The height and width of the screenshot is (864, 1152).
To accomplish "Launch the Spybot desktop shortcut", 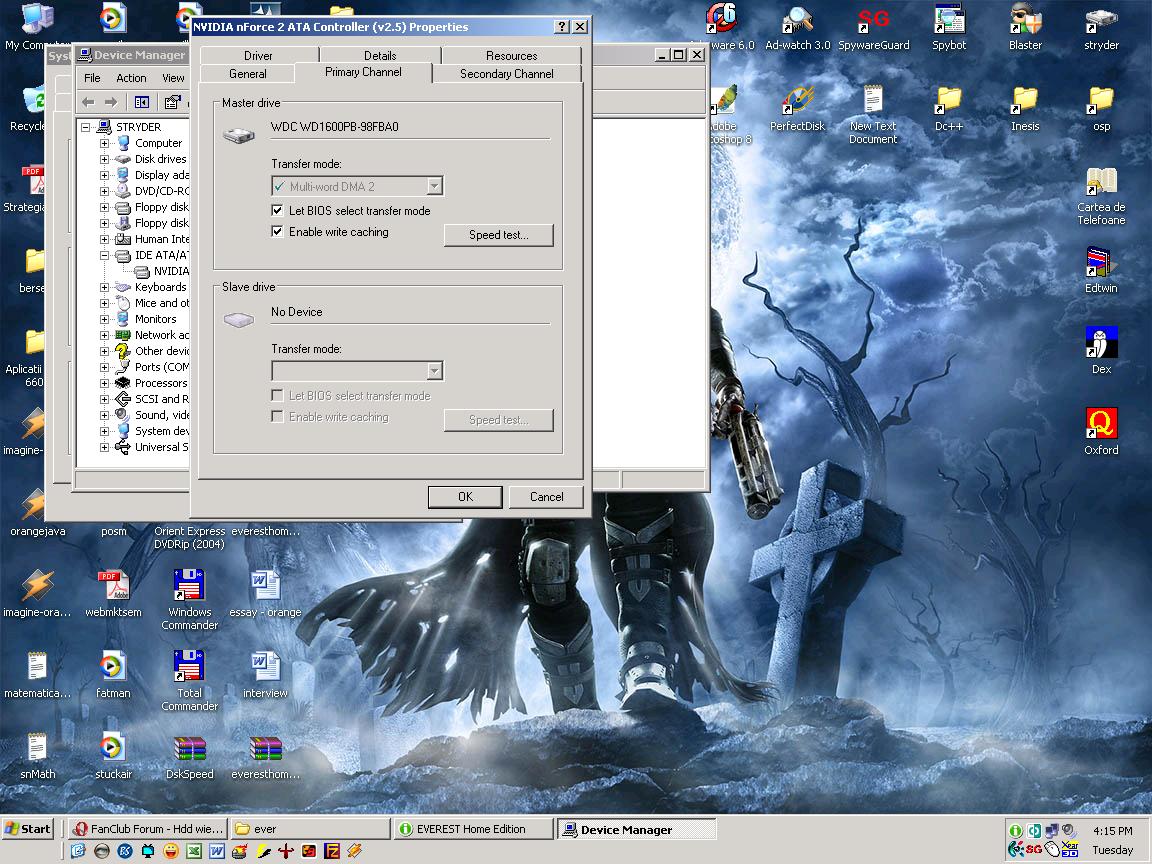I will [949, 28].
